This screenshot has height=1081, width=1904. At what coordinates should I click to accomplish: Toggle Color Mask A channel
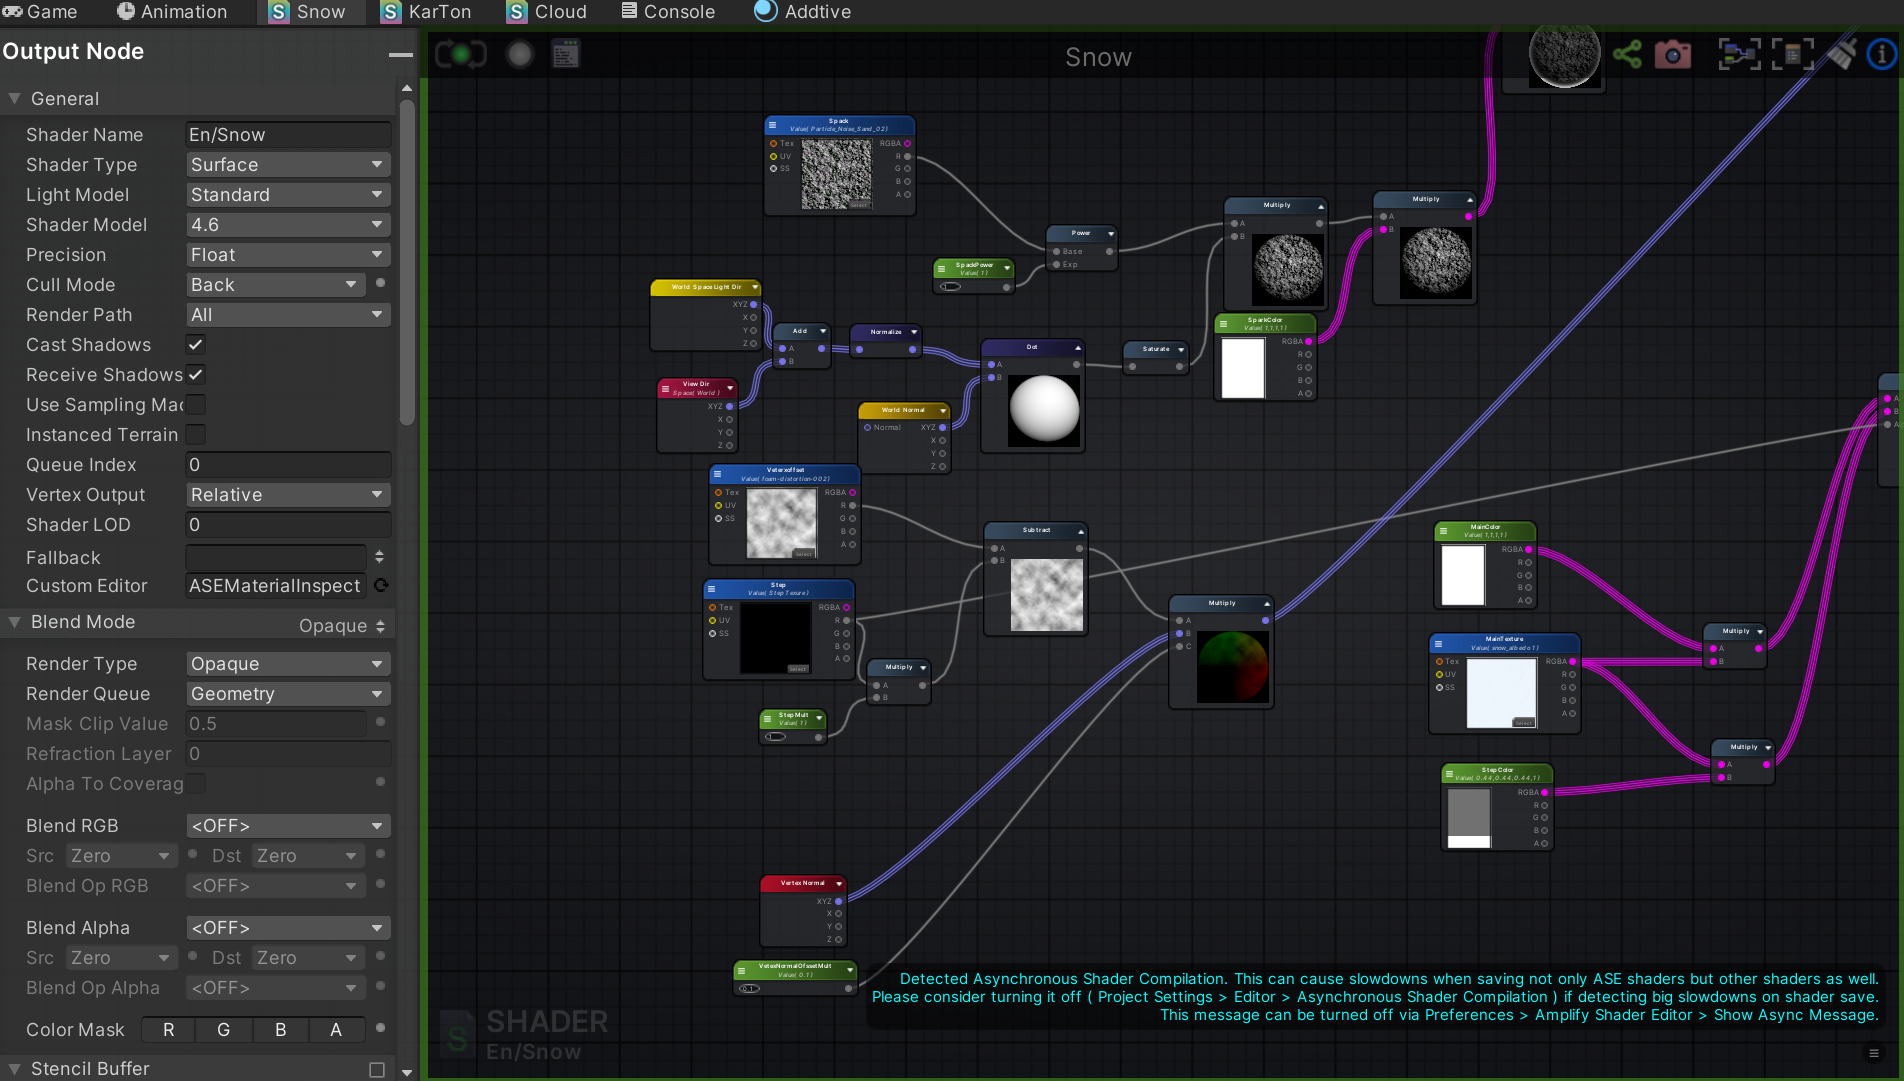[336, 1029]
